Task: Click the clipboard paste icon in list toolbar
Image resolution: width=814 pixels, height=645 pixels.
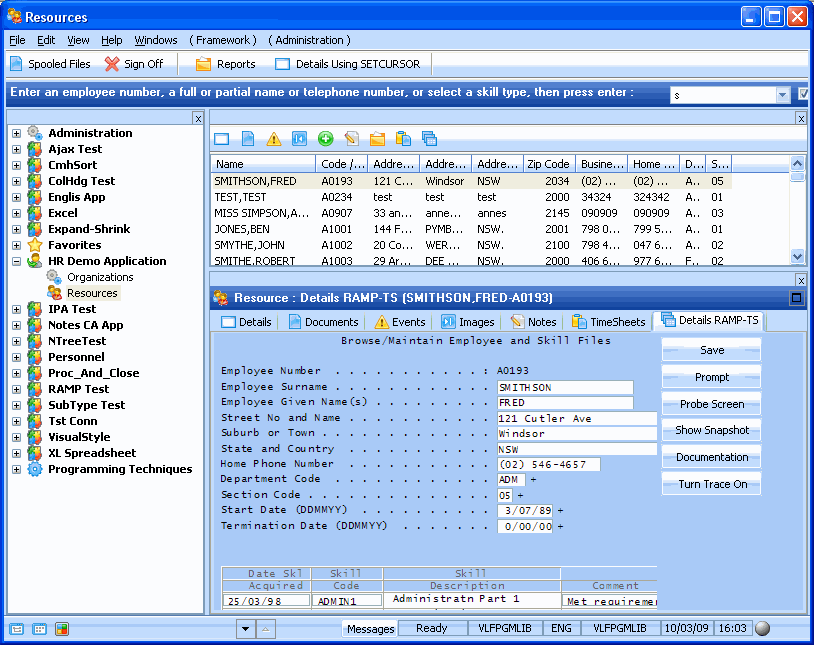Action: 403,139
